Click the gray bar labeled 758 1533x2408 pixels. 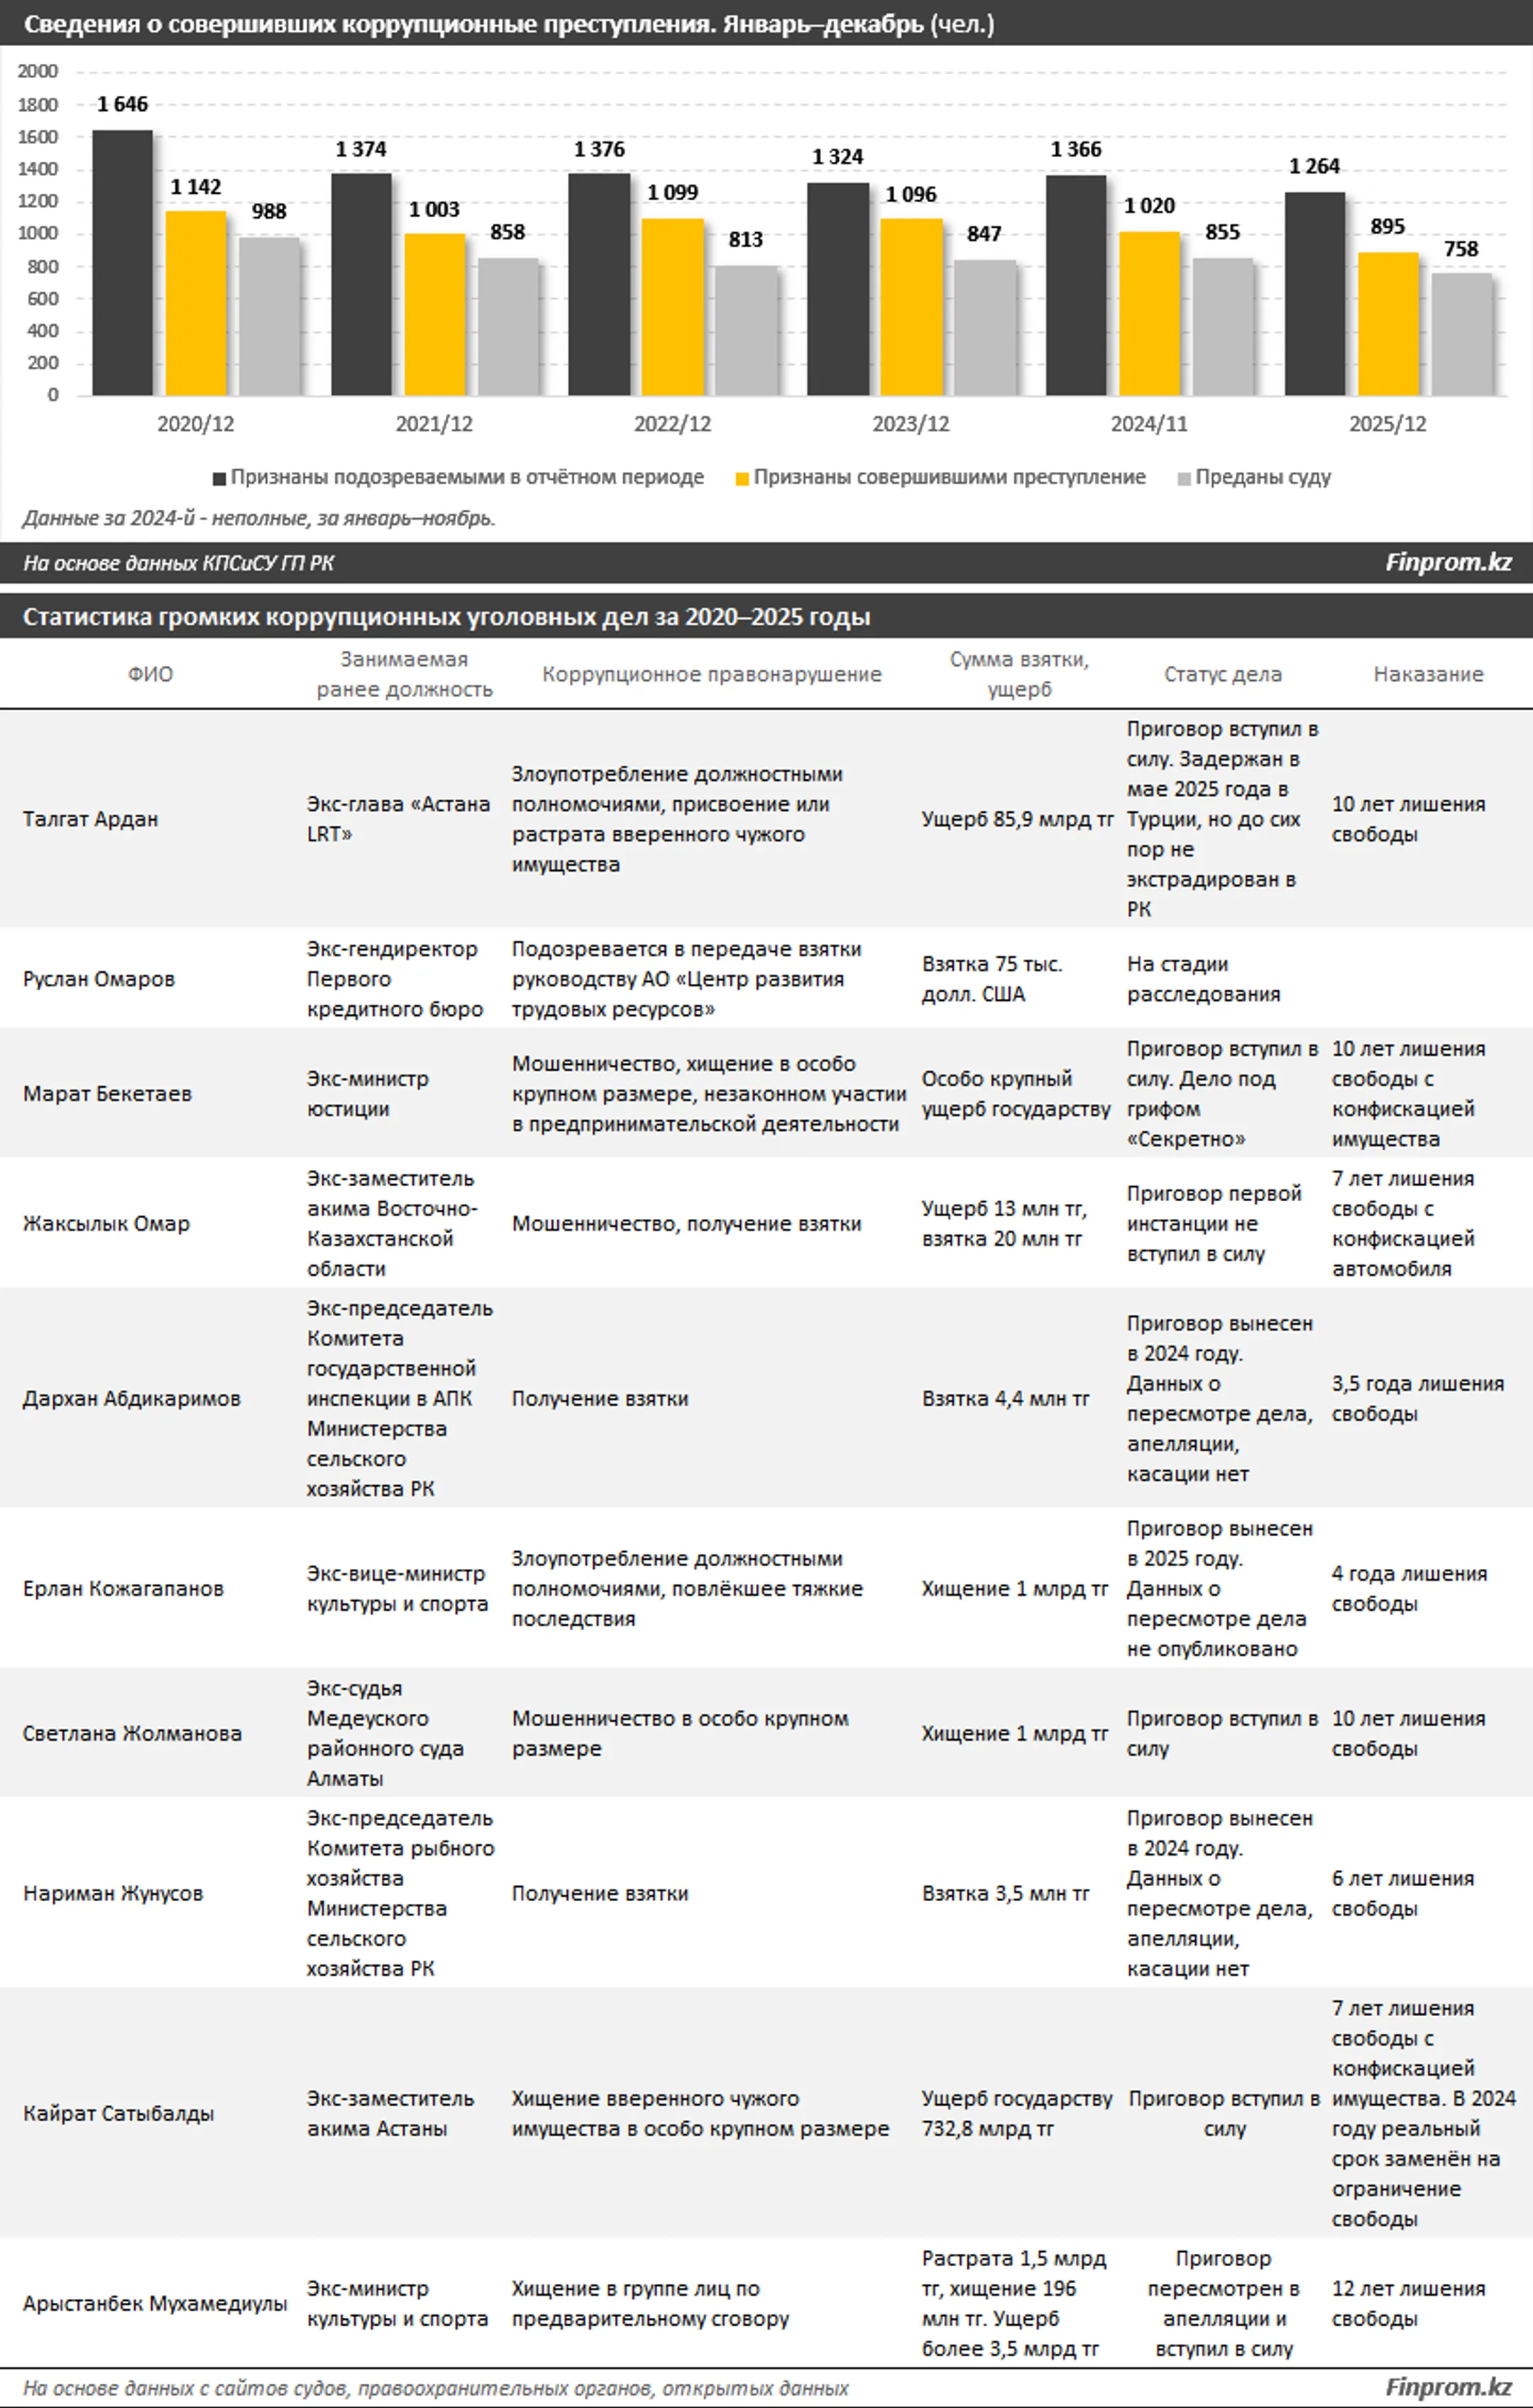click(1461, 334)
